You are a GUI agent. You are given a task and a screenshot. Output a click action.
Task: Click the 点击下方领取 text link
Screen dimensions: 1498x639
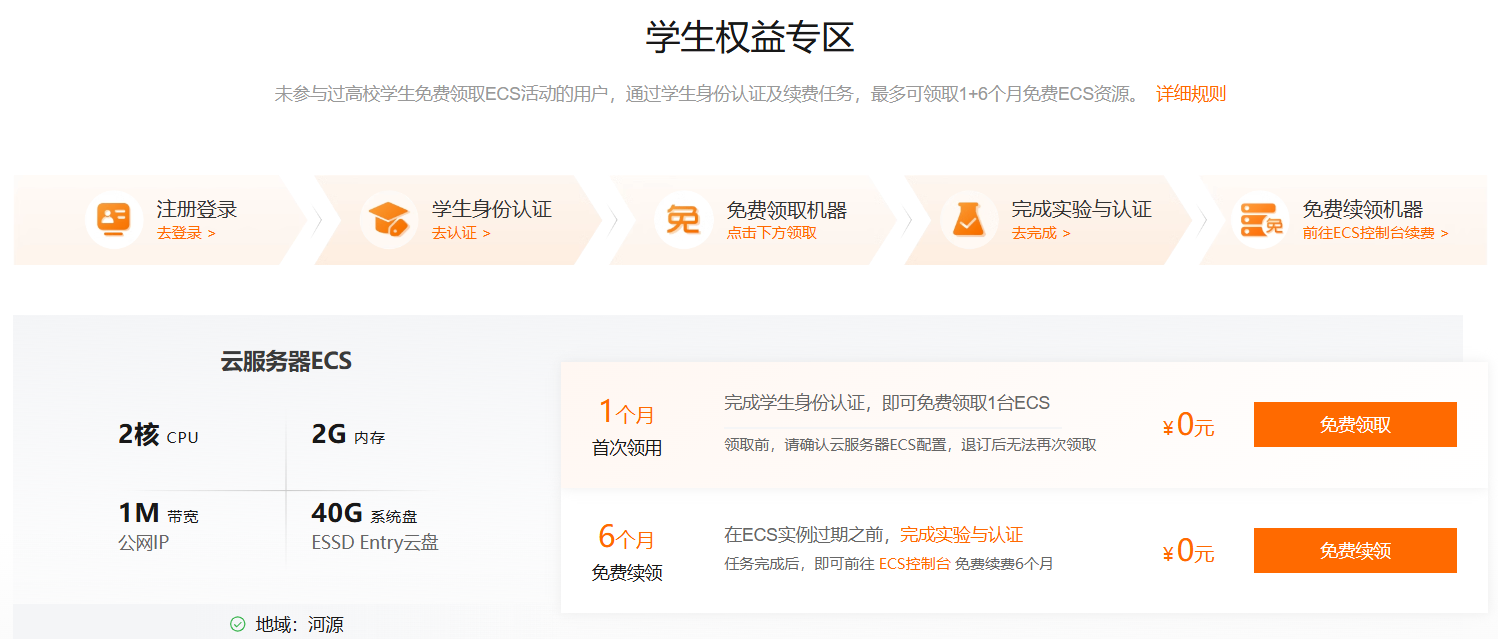(771, 233)
